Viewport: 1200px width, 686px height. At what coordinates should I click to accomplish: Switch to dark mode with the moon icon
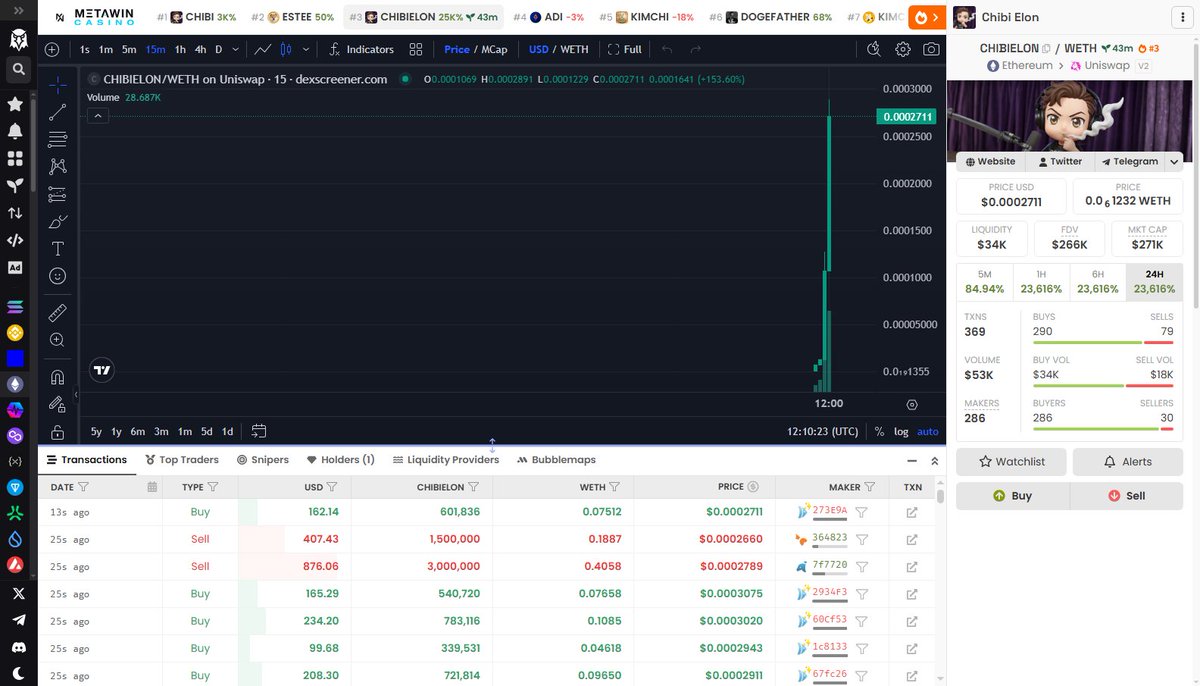pos(17,674)
